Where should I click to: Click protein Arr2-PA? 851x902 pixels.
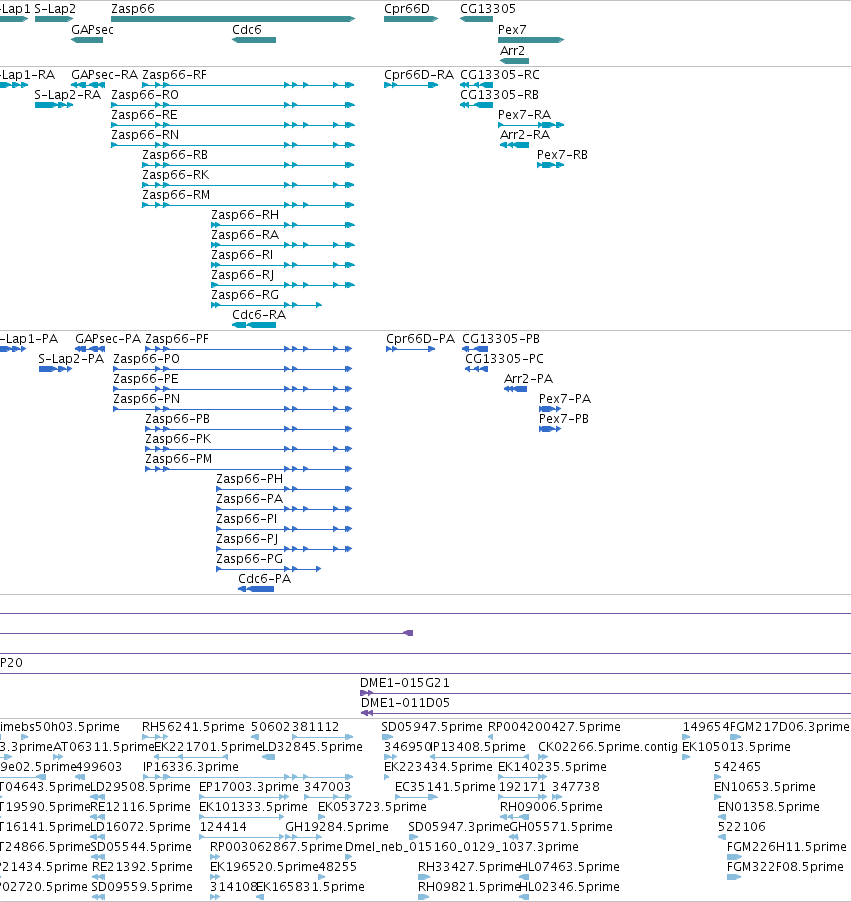(x=528, y=379)
